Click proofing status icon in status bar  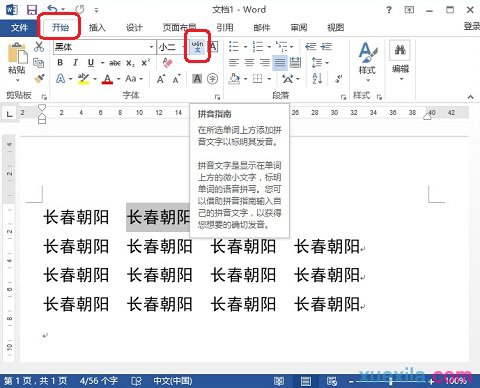(x=136, y=381)
